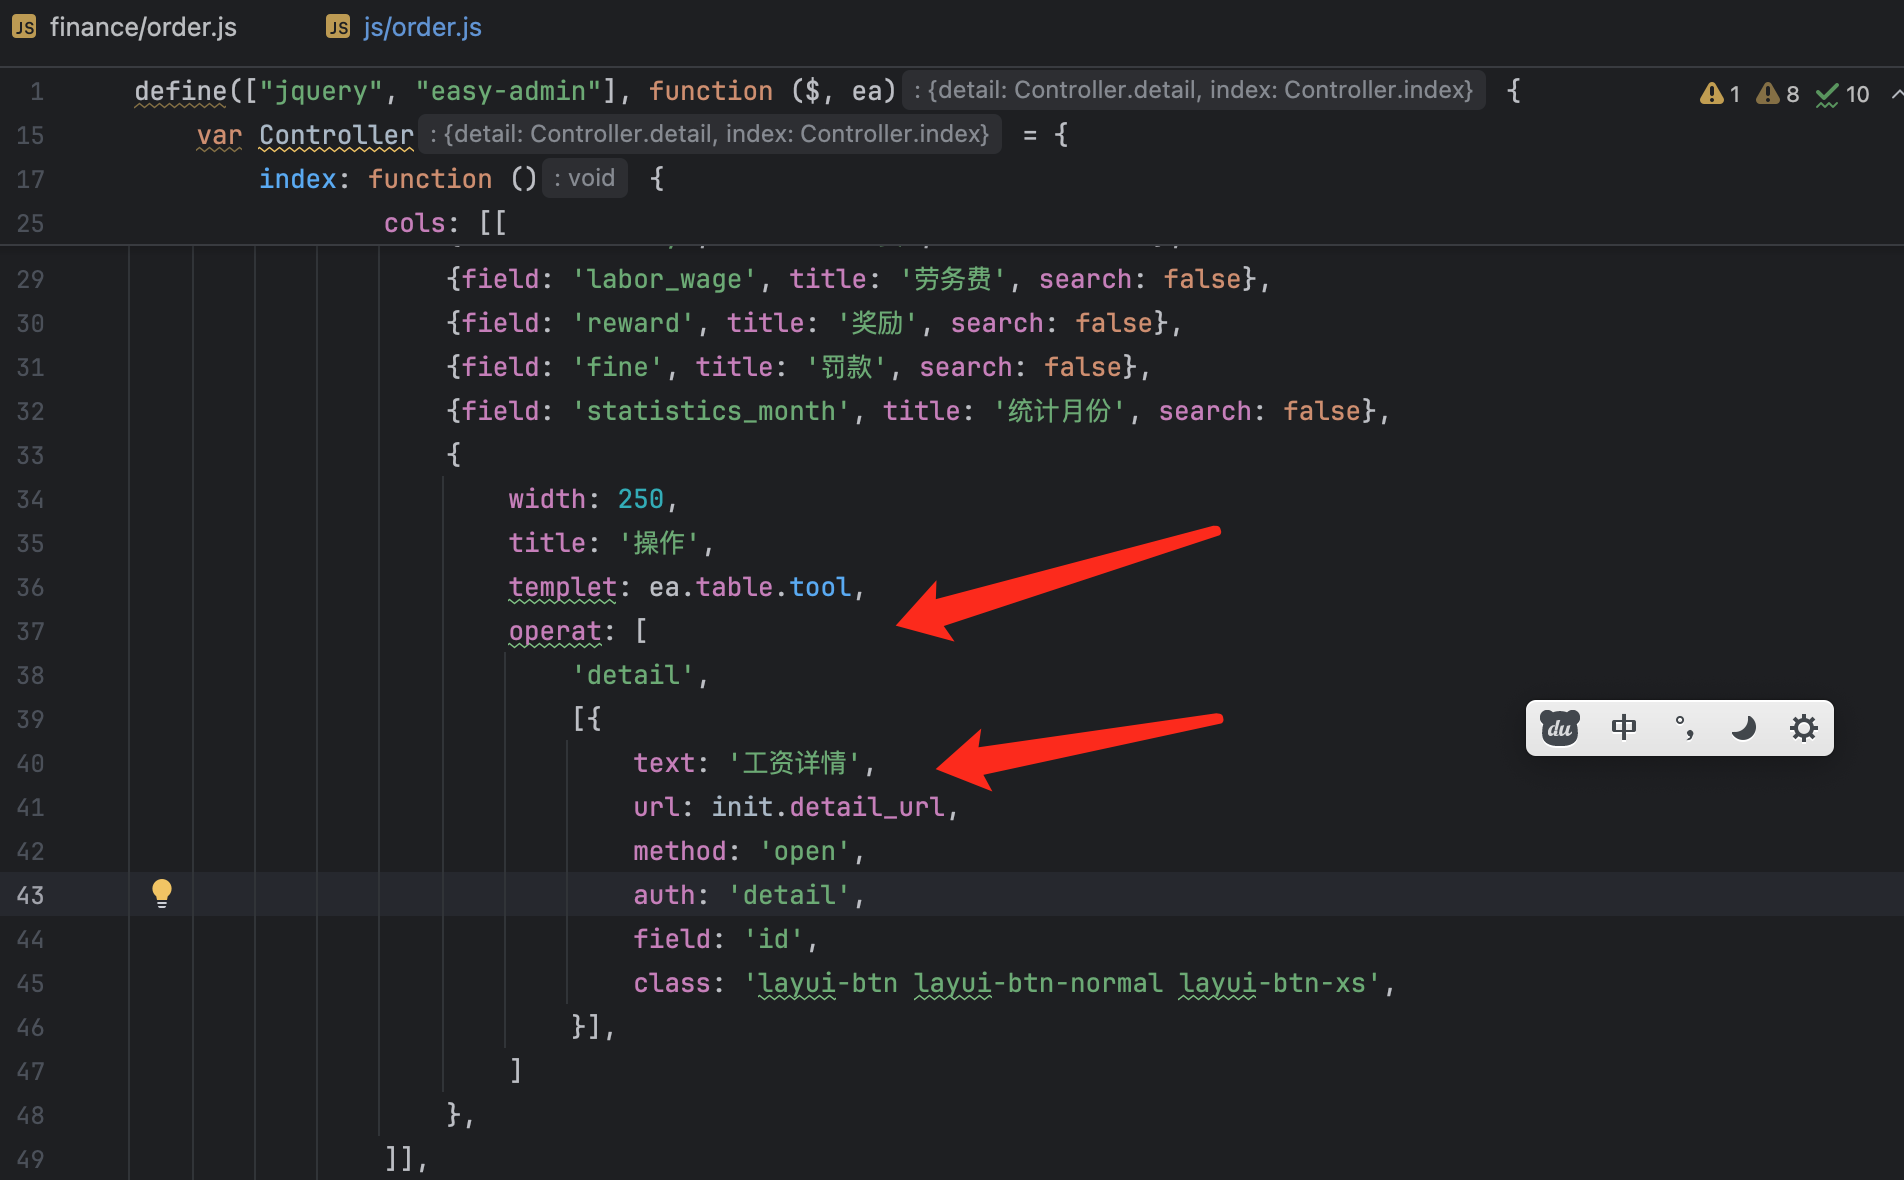
Task: Toggle the punctuation mode button in IME bar
Action: (x=1684, y=728)
